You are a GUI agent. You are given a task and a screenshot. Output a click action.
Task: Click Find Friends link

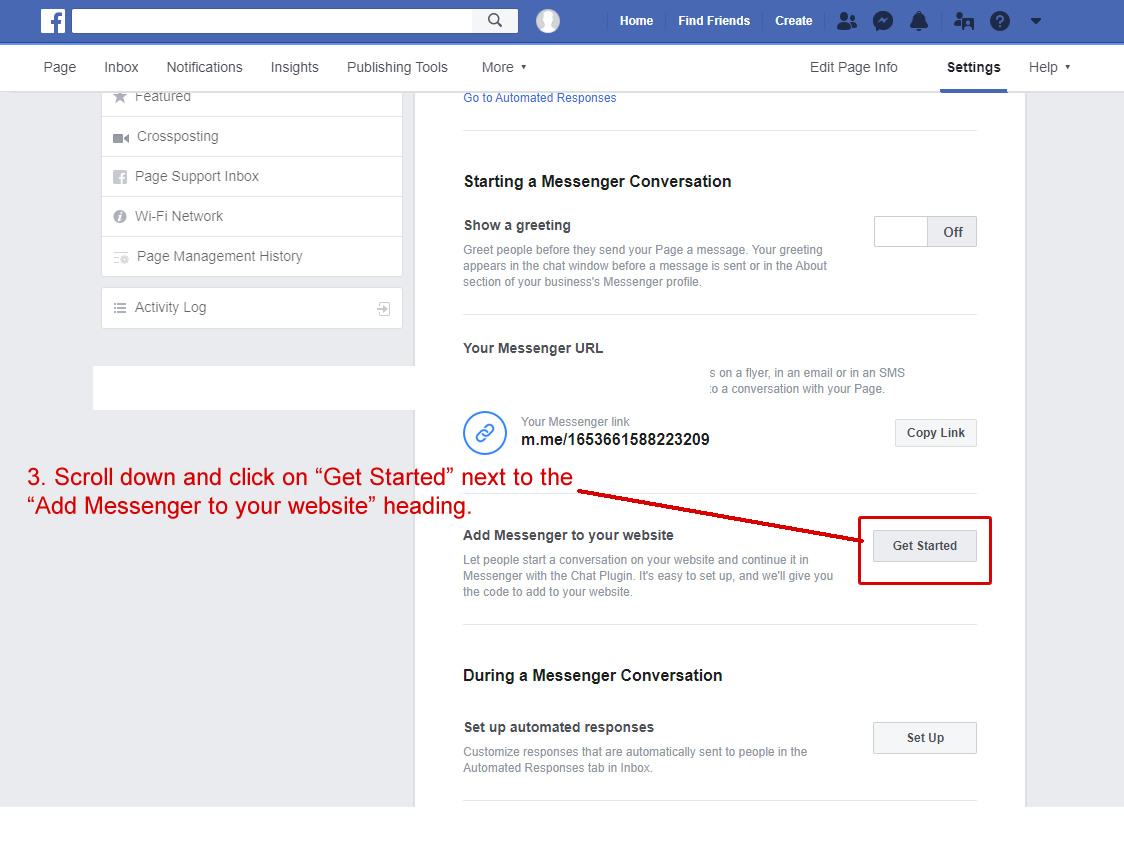pos(714,21)
